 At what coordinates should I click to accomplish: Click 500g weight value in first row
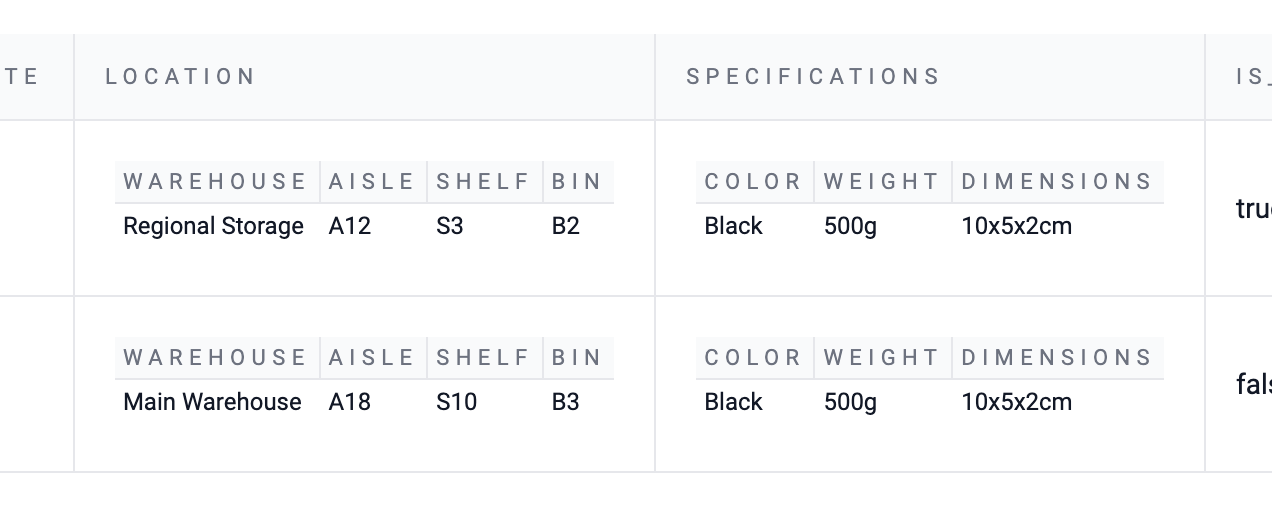click(x=850, y=226)
